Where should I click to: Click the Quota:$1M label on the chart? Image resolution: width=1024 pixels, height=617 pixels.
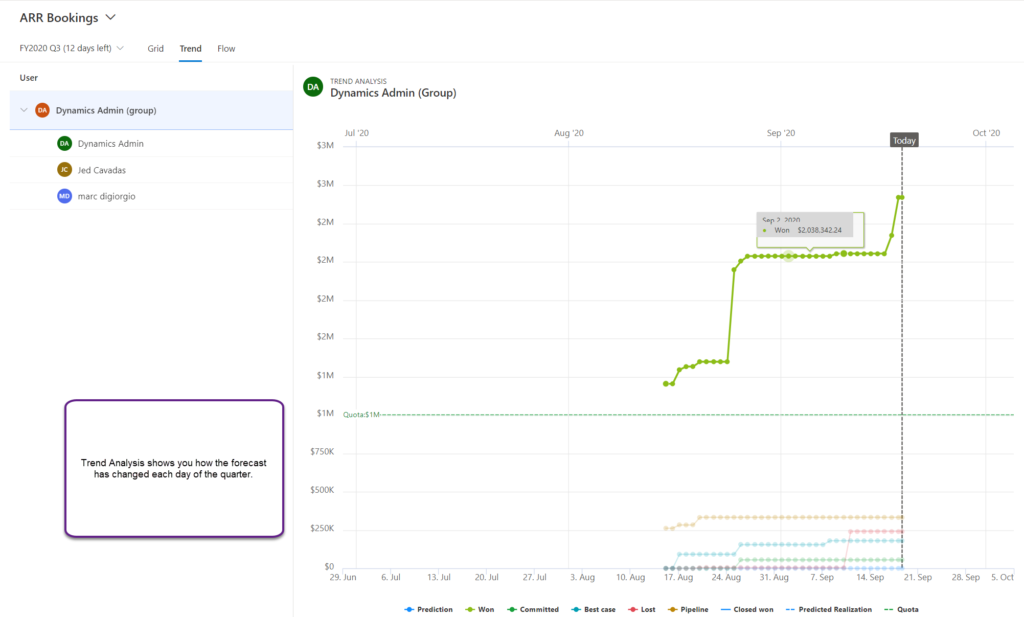click(x=361, y=415)
